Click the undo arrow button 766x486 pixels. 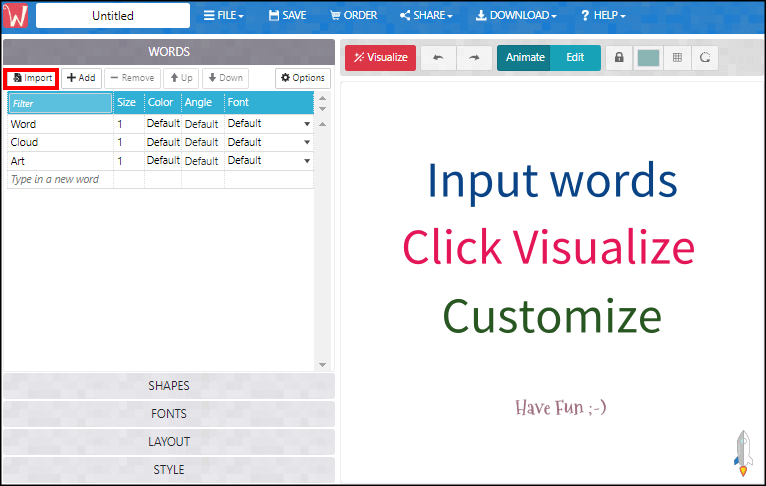[438, 58]
